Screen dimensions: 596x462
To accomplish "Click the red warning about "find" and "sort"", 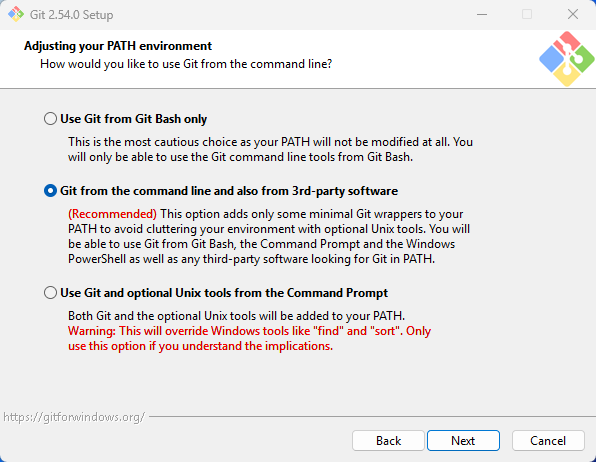I will coord(249,338).
